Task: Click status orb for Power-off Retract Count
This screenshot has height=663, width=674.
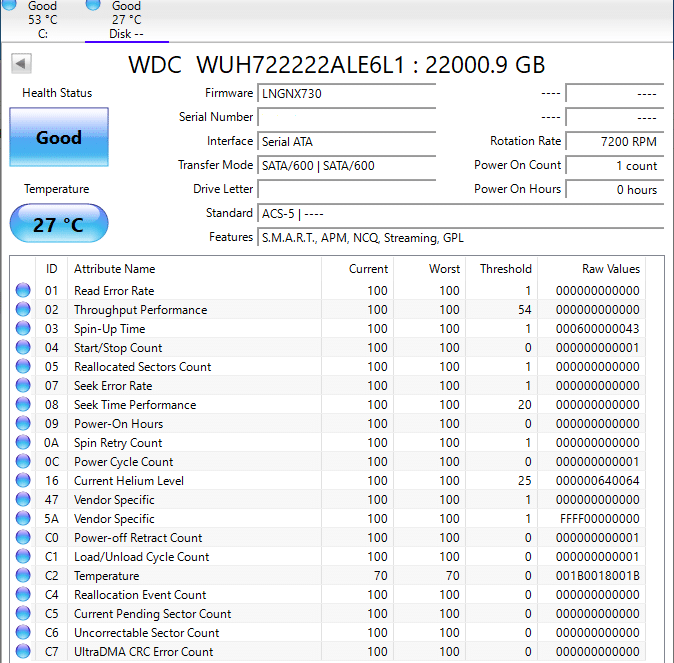Action: pyautogui.click(x=23, y=537)
